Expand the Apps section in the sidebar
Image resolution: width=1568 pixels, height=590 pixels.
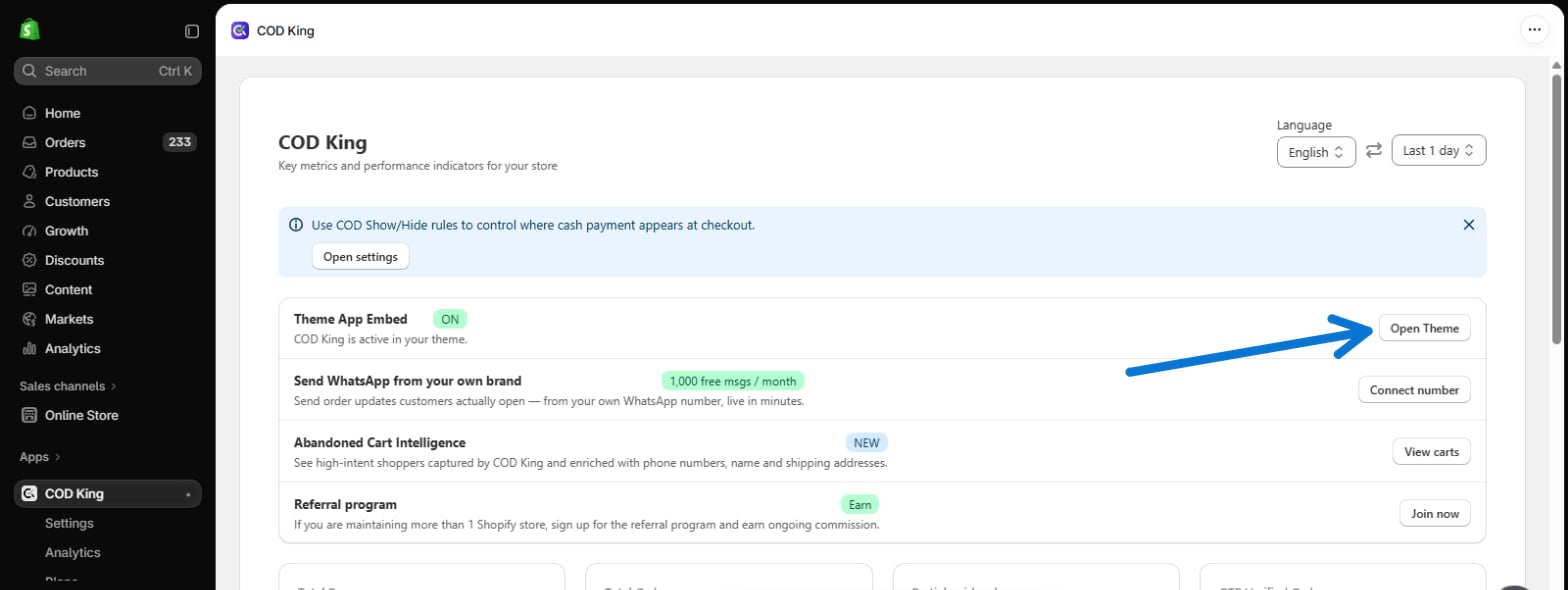coord(40,457)
